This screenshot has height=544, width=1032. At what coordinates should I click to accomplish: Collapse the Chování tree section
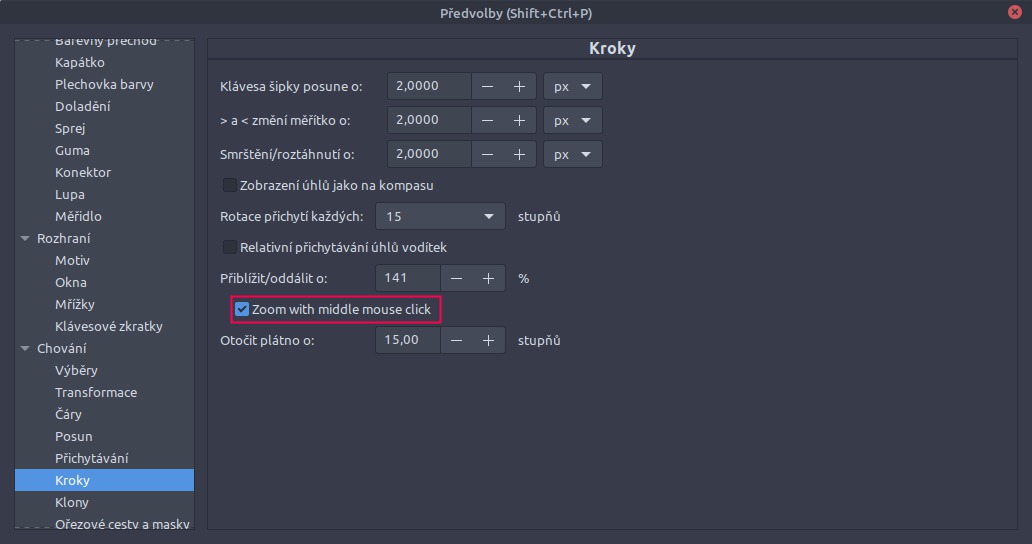click(25, 349)
